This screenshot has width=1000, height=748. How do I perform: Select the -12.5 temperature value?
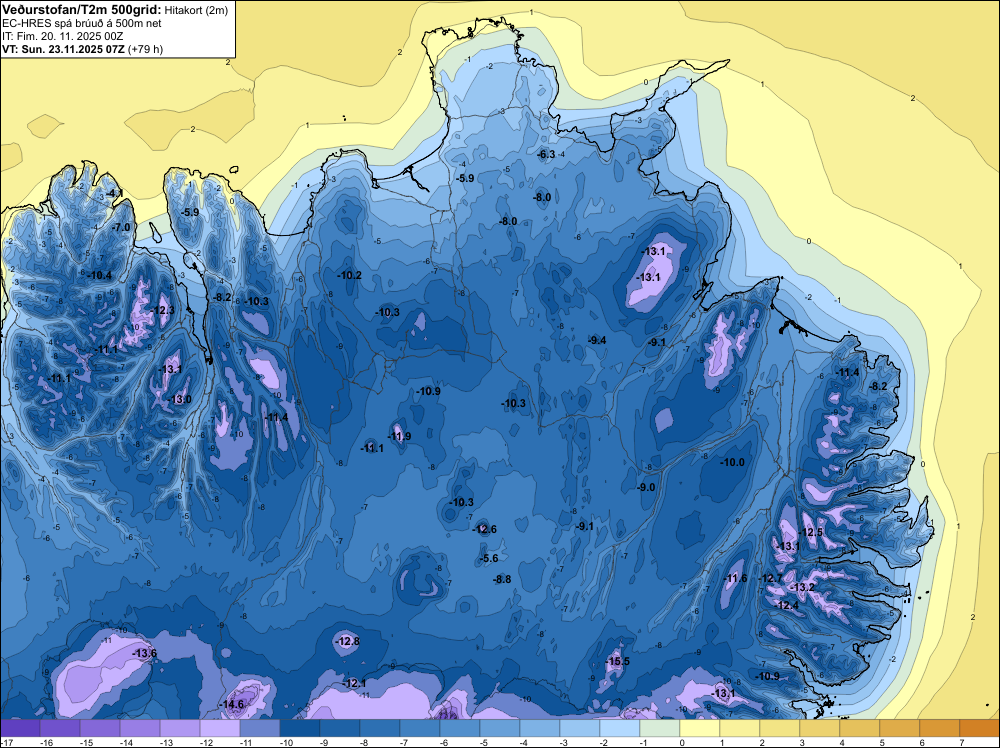(811, 532)
